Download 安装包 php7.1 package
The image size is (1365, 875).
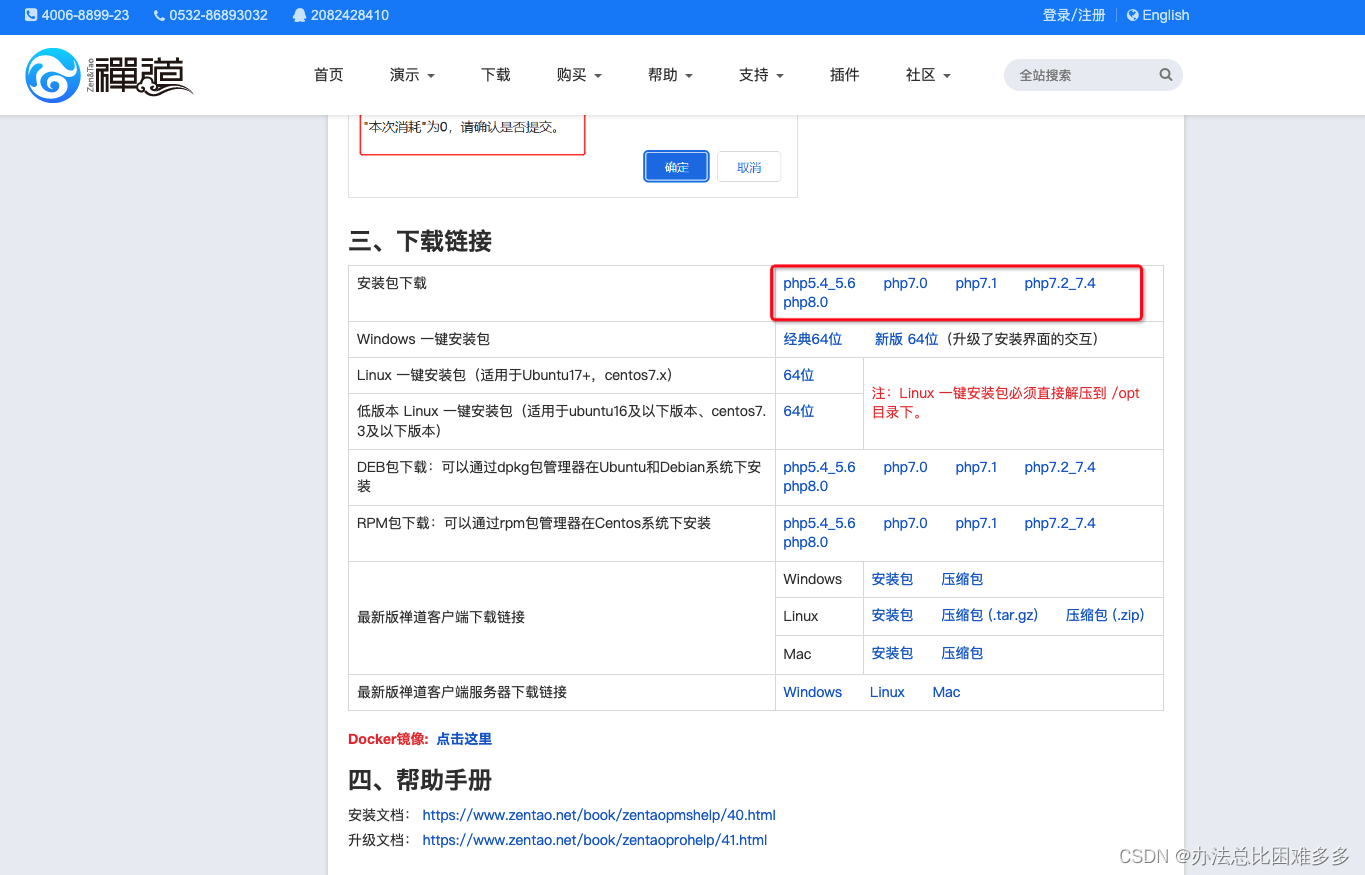(976, 283)
